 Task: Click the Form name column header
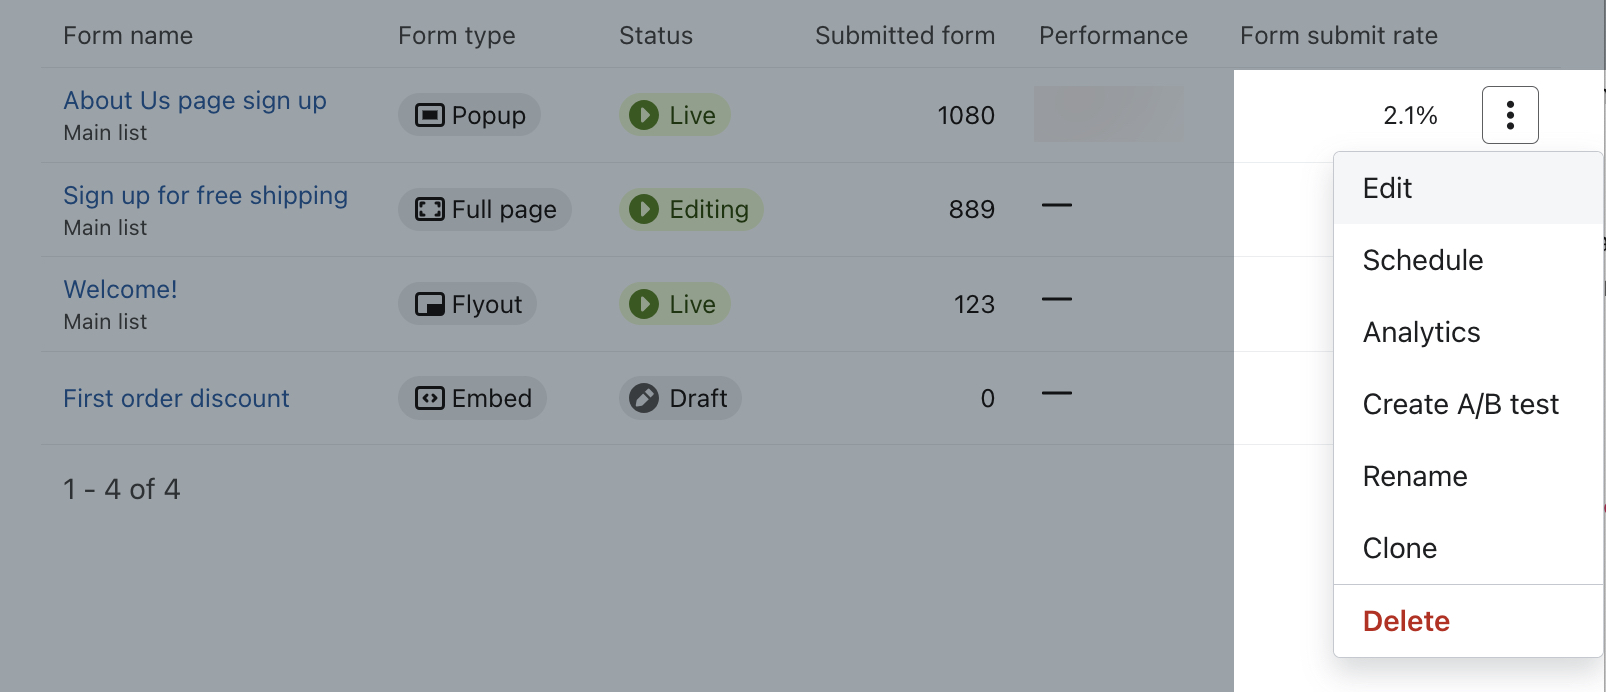pos(128,35)
